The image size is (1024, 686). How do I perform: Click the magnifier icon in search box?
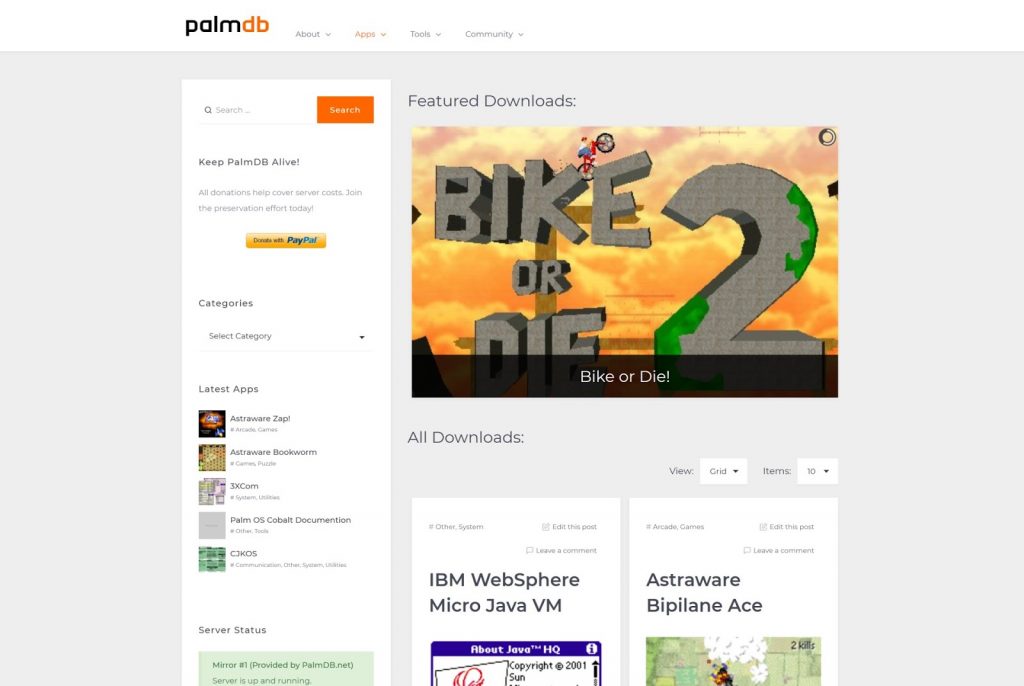[208, 110]
